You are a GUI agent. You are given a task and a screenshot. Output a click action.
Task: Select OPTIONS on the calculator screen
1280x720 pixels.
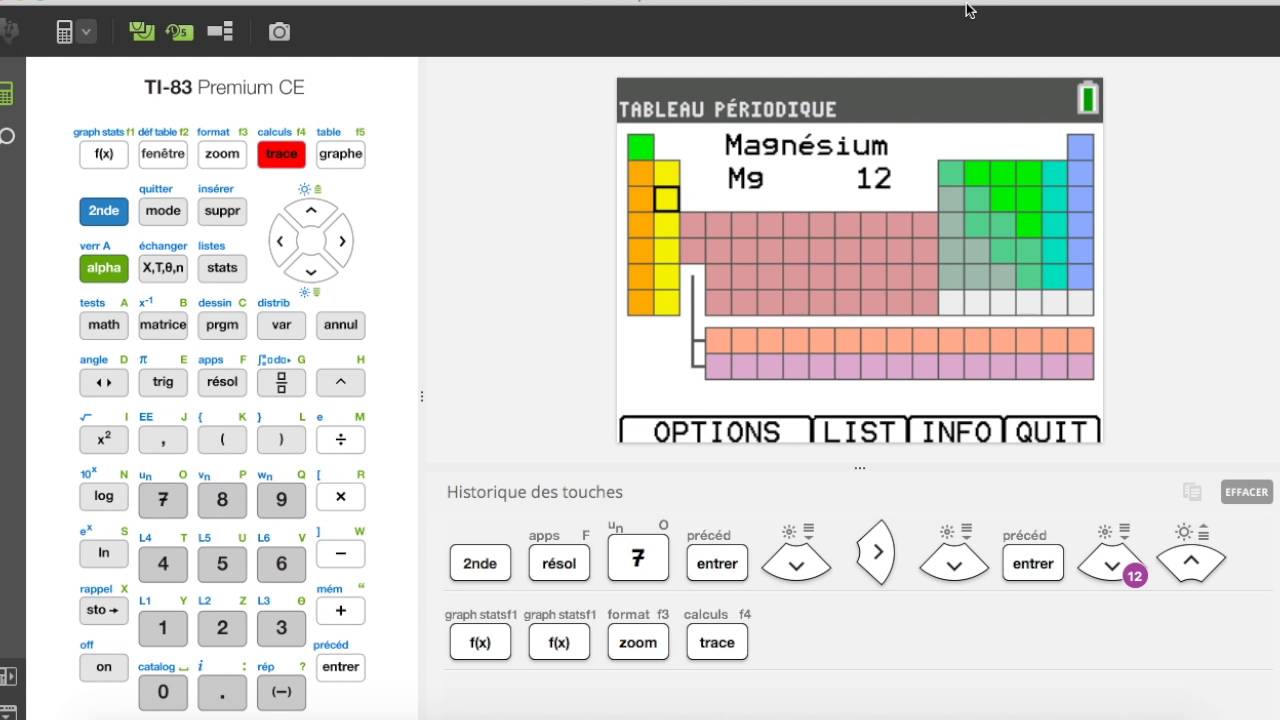pyautogui.click(x=716, y=431)
